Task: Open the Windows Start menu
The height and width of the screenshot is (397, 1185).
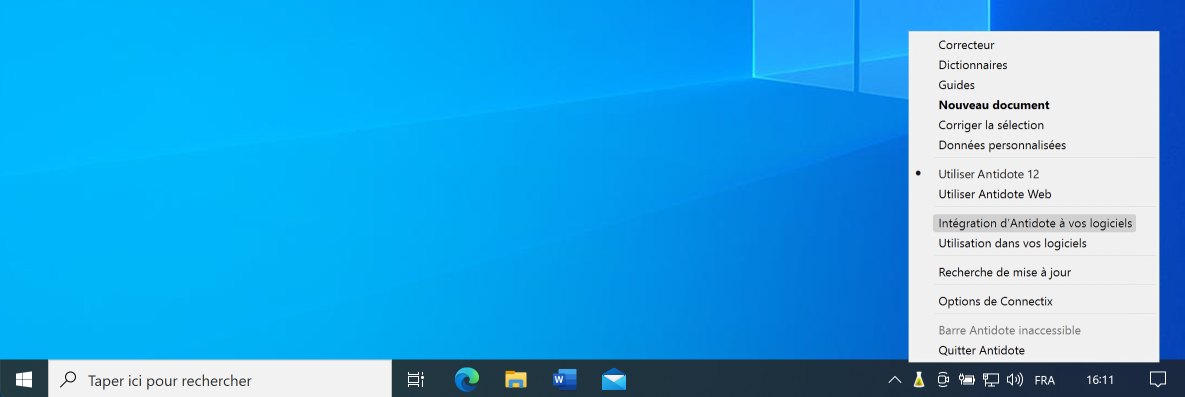Action: pyautogui.click(x=23, y=379)
